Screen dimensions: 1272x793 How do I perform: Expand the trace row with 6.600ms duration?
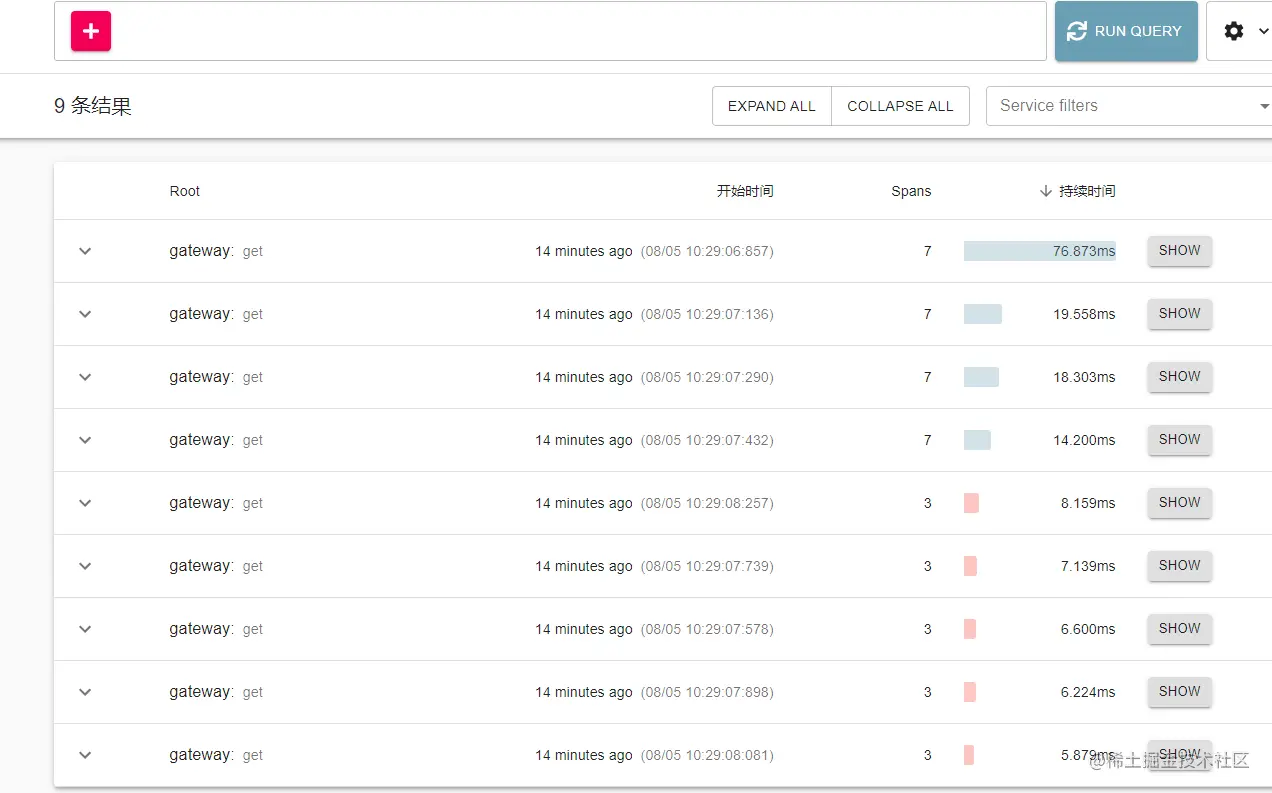click(x=85, y=629)
